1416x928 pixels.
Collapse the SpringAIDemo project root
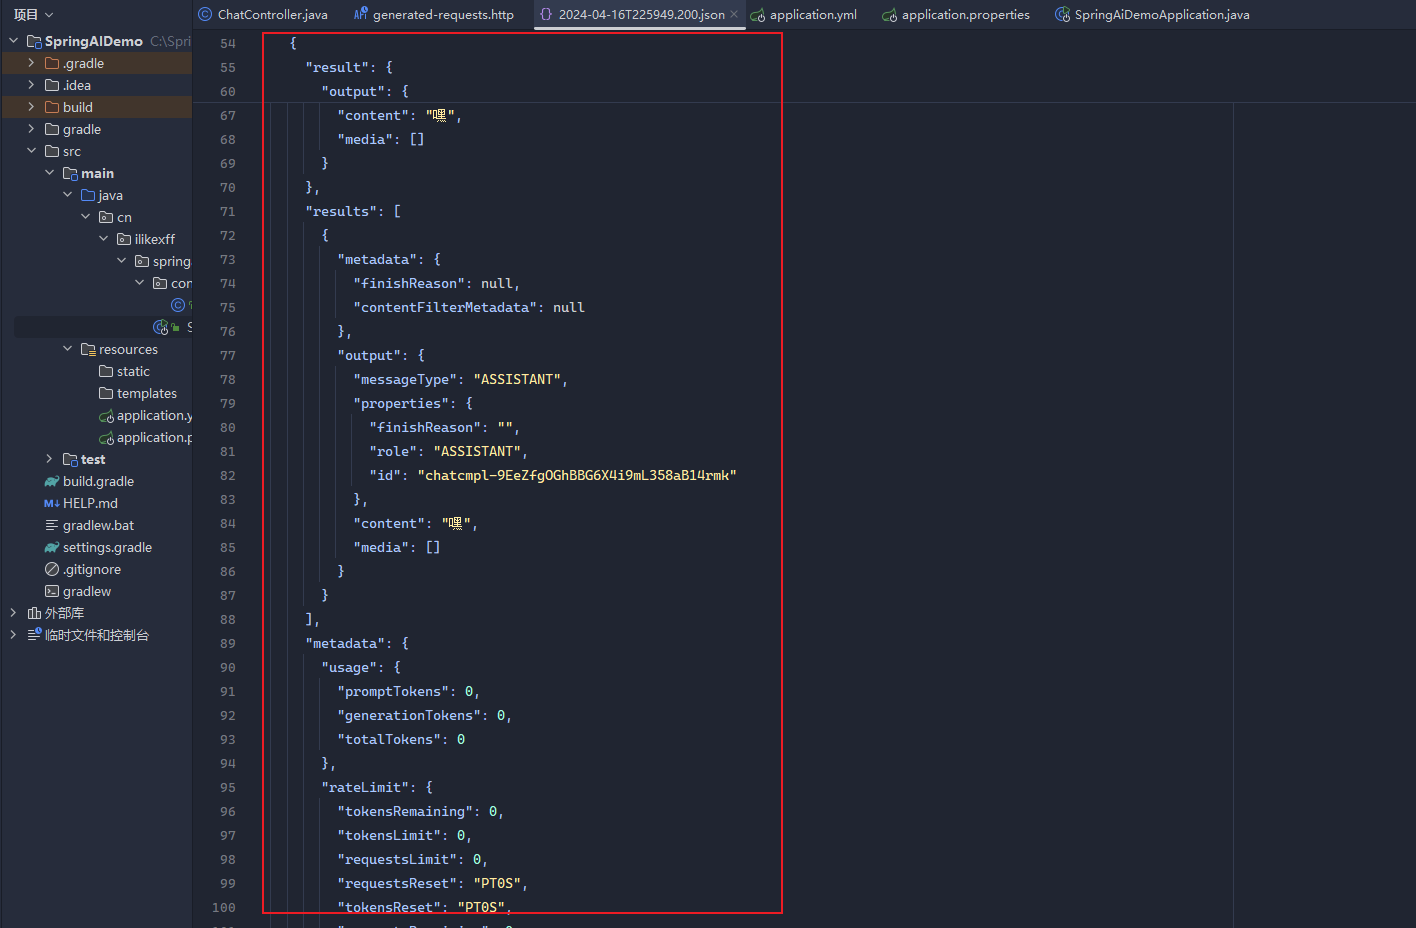13,41
